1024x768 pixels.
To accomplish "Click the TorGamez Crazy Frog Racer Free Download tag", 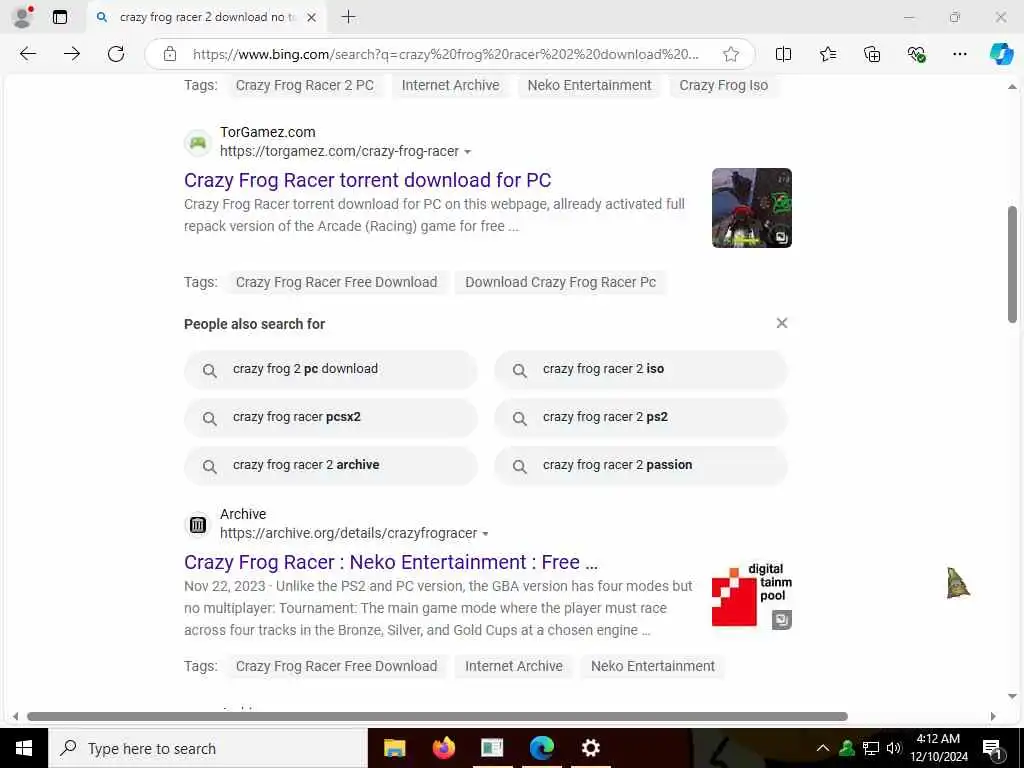I will click(336, 283).
